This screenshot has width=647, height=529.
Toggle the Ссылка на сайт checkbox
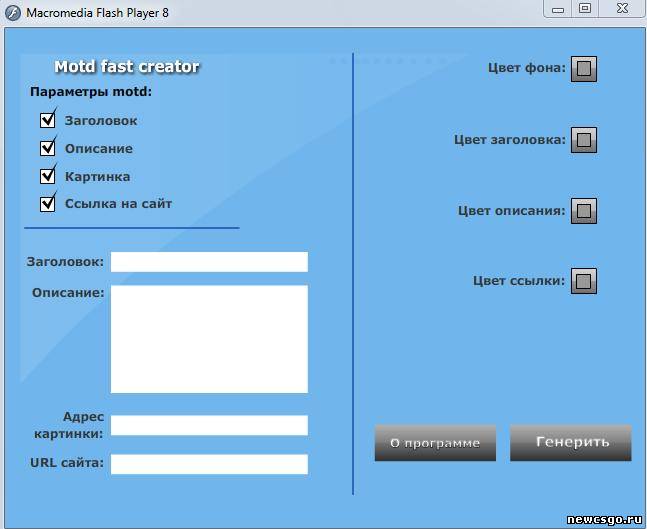click(47, 204)
